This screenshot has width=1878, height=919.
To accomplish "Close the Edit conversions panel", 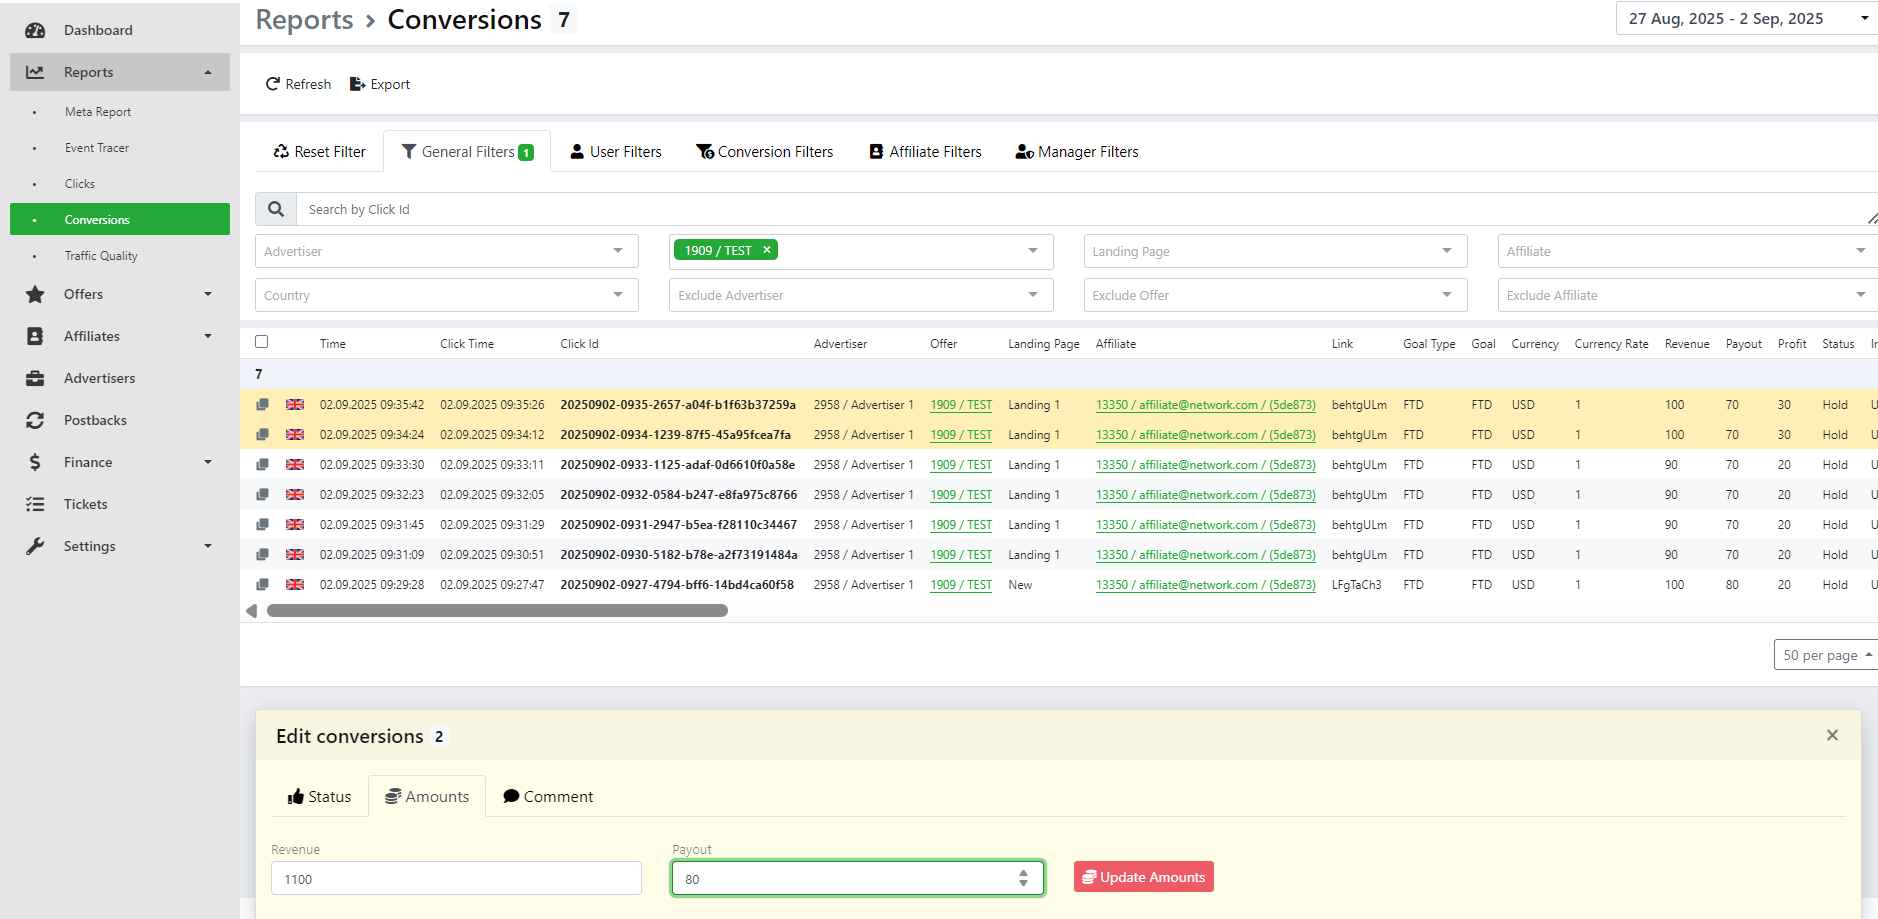I will (1832, 735).
